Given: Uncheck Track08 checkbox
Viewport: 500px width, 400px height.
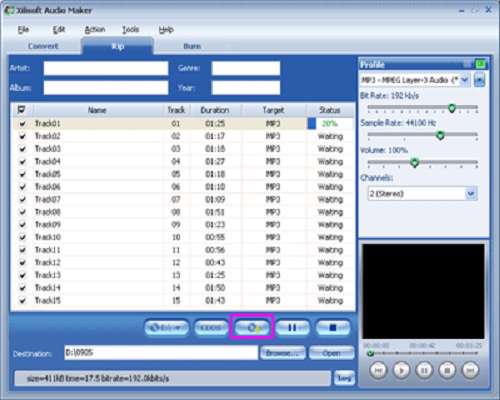Looking at the screenshot, I should 22,212.
